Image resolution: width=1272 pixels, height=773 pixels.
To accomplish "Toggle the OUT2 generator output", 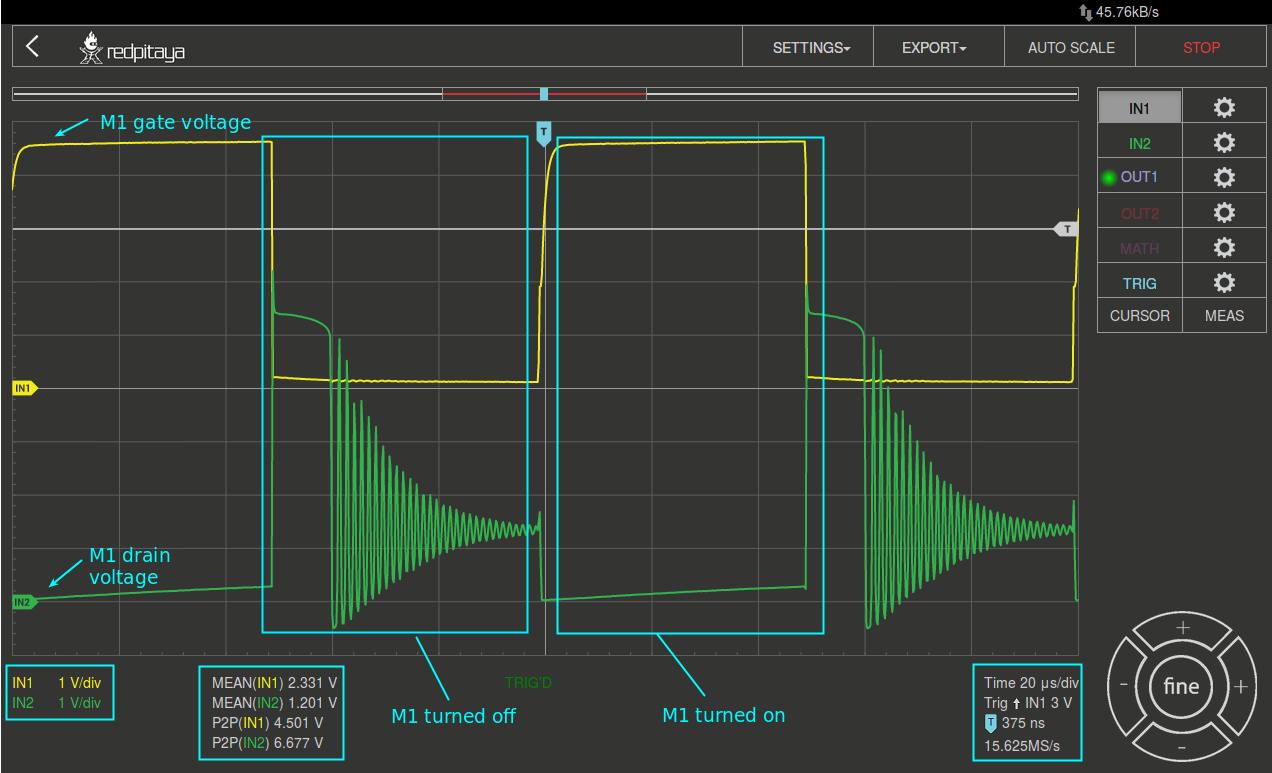I will (x=1140, y=213).
